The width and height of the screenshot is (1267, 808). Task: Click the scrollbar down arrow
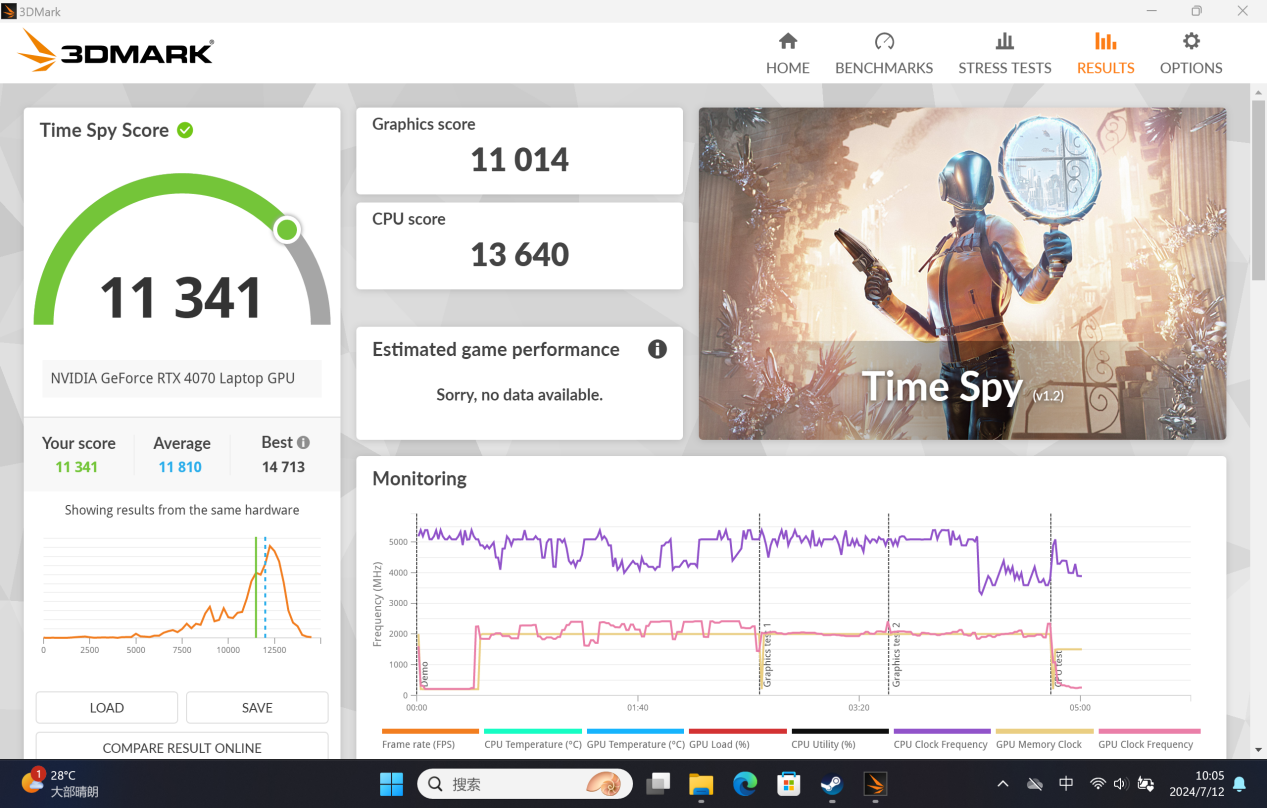pos(1258,749)
